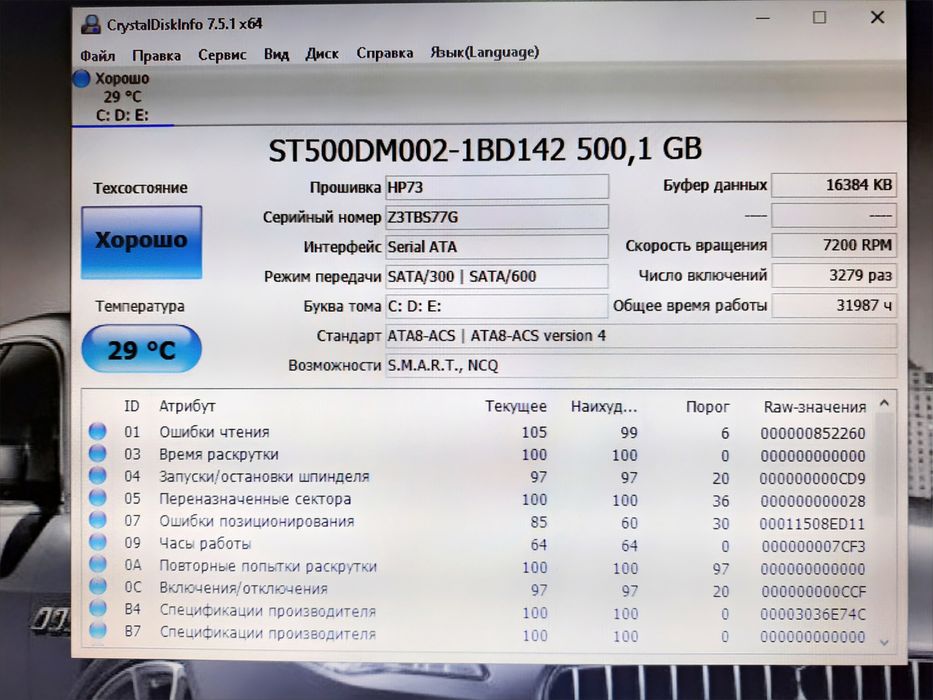Open the Диск menu

point(322,54)
